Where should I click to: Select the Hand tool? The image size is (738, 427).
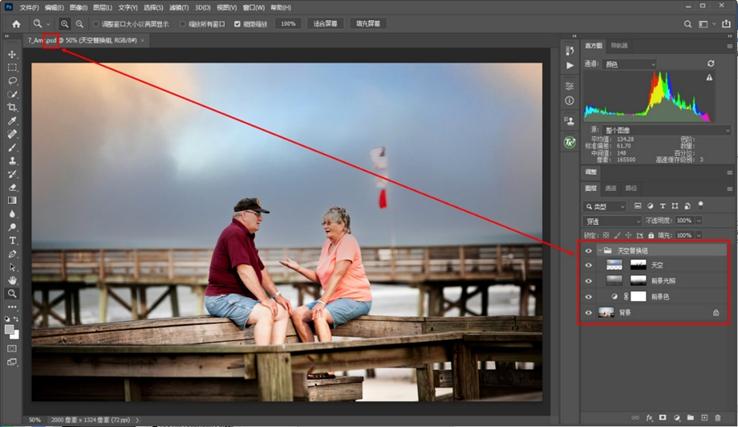[x=13, y=280]
